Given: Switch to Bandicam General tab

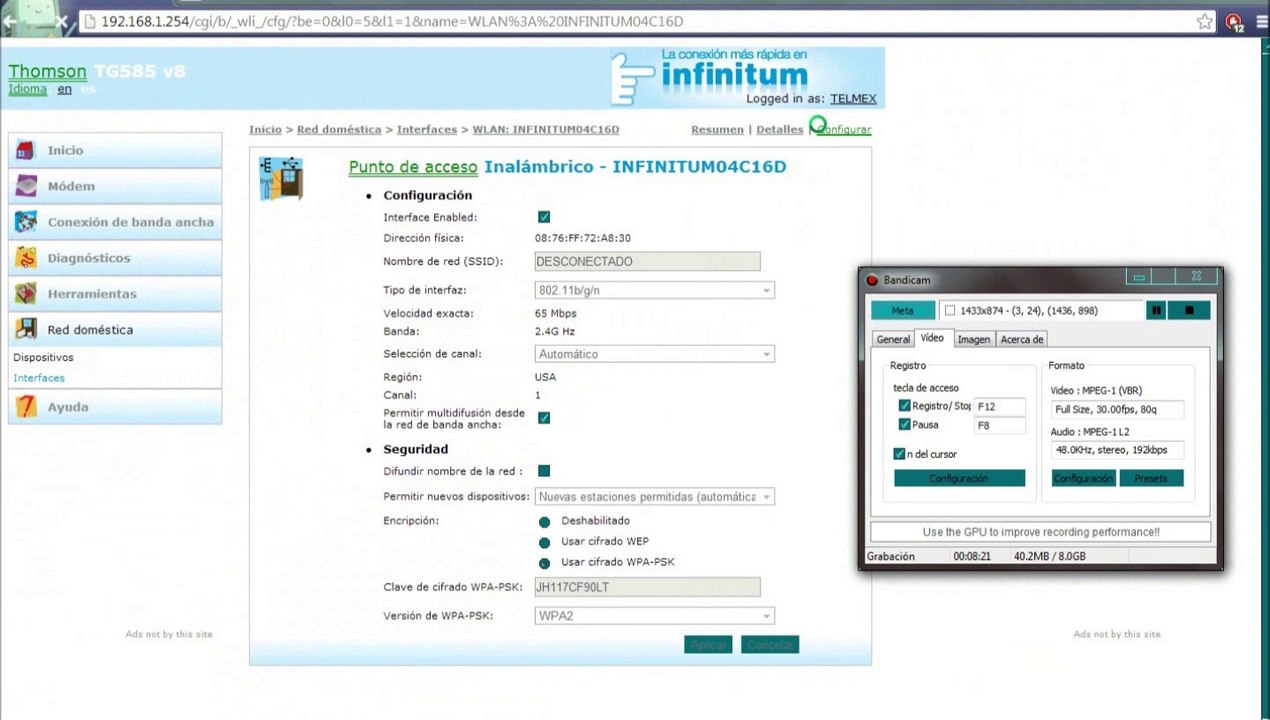Looking at the screenshot, I should 893,339.
